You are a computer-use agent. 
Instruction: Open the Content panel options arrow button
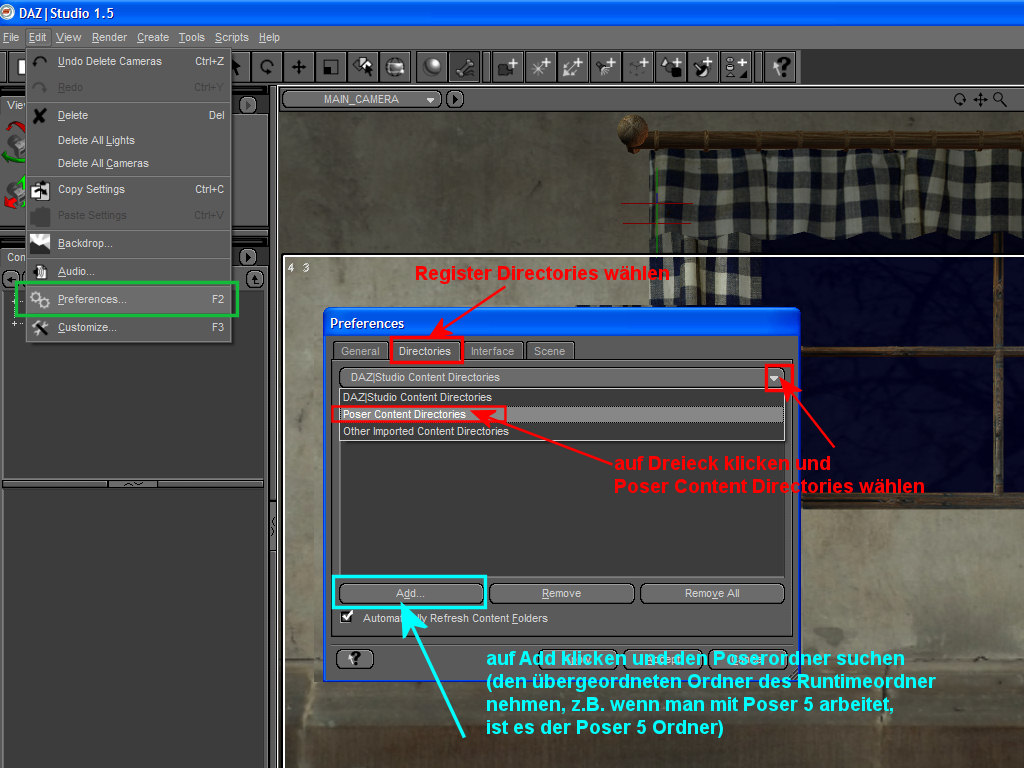pos(248,257)
